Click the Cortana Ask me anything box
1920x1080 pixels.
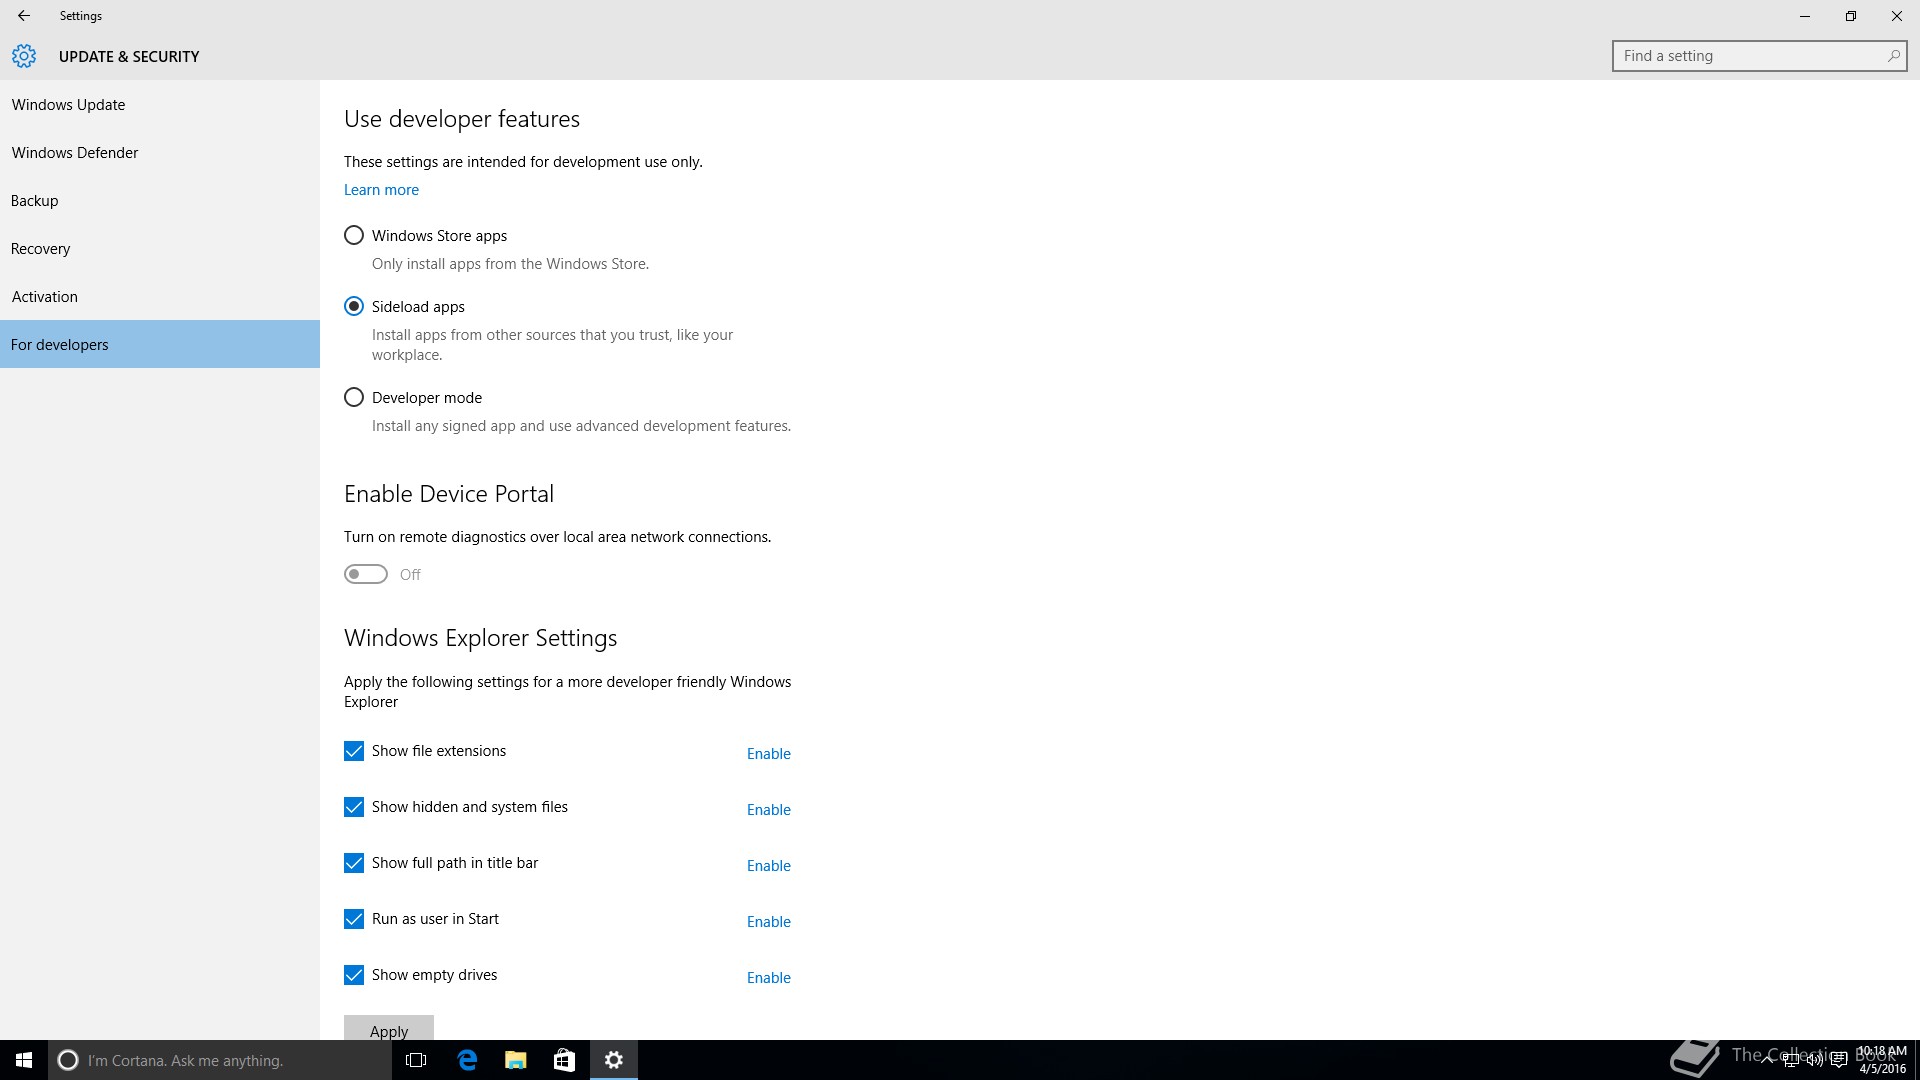(x=220, y=1060)
